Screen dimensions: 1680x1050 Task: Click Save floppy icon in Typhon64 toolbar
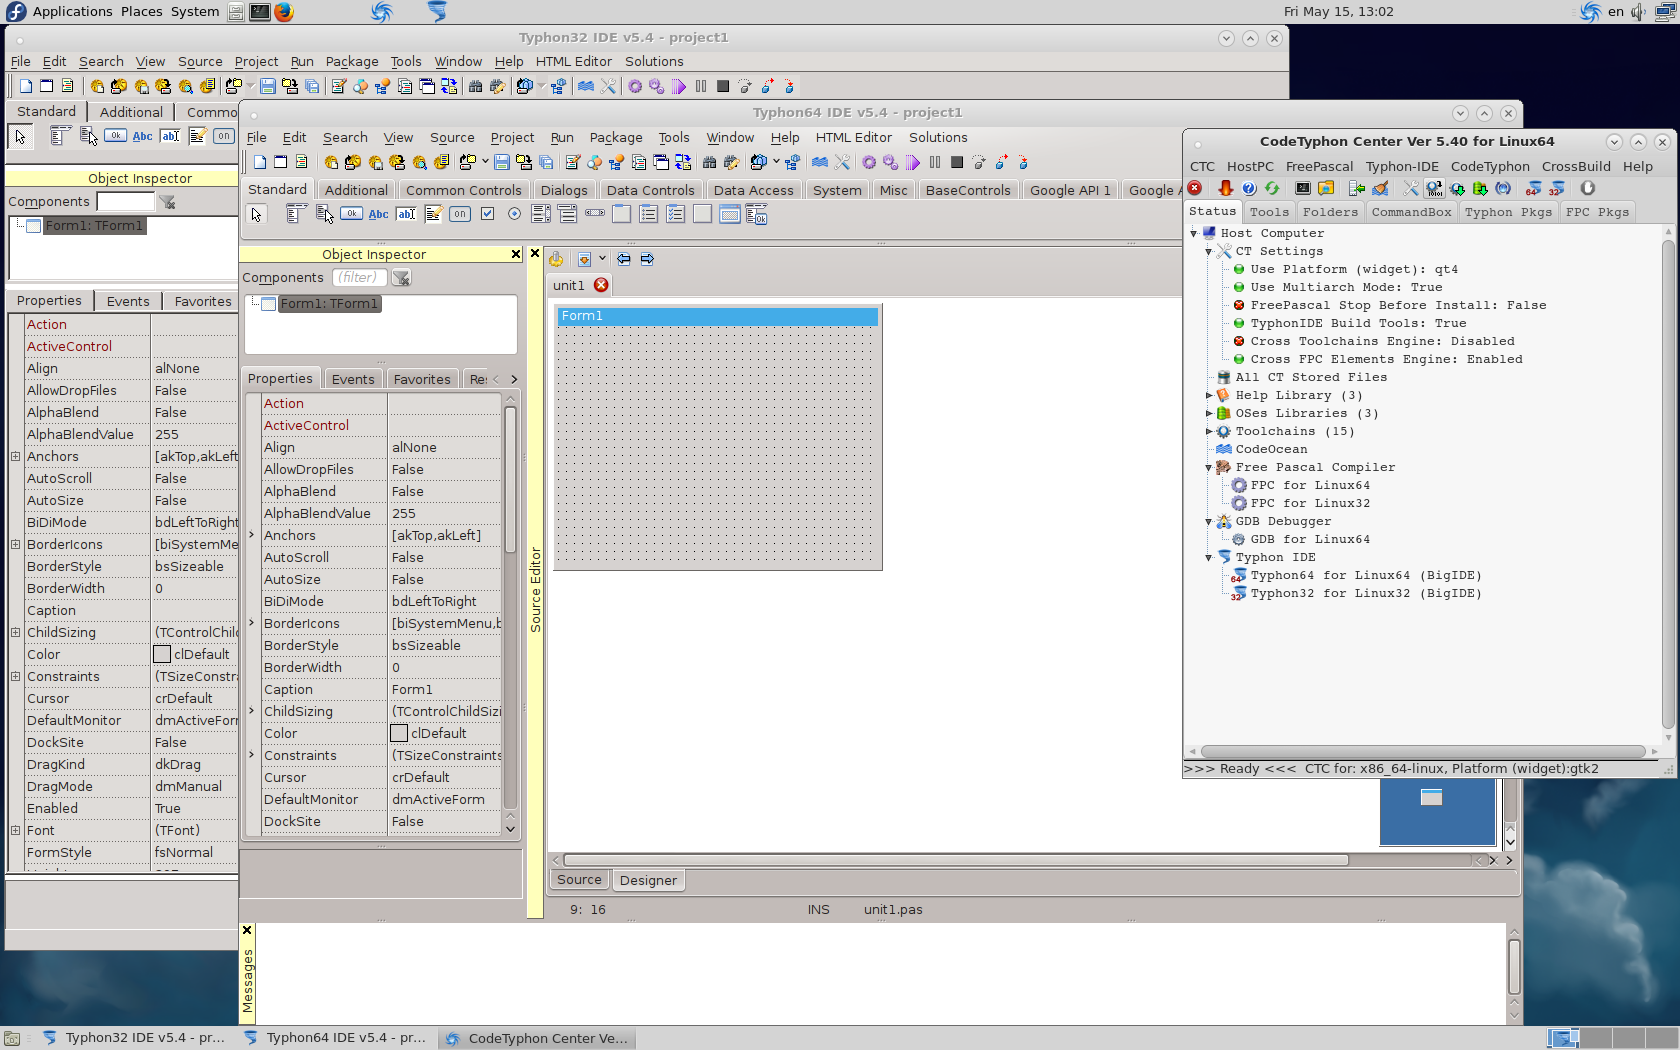[x=502, y=162]
